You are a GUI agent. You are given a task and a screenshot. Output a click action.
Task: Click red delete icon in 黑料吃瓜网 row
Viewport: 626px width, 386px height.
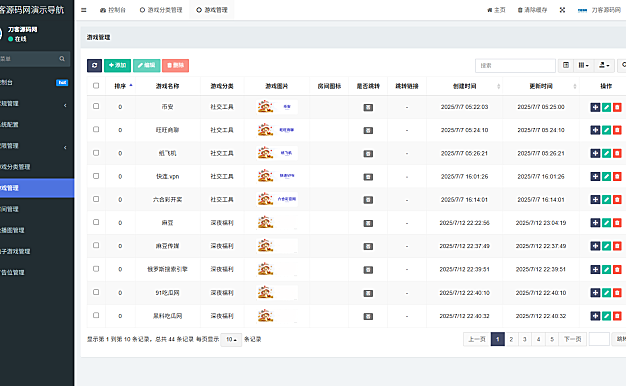click(617, 316)
